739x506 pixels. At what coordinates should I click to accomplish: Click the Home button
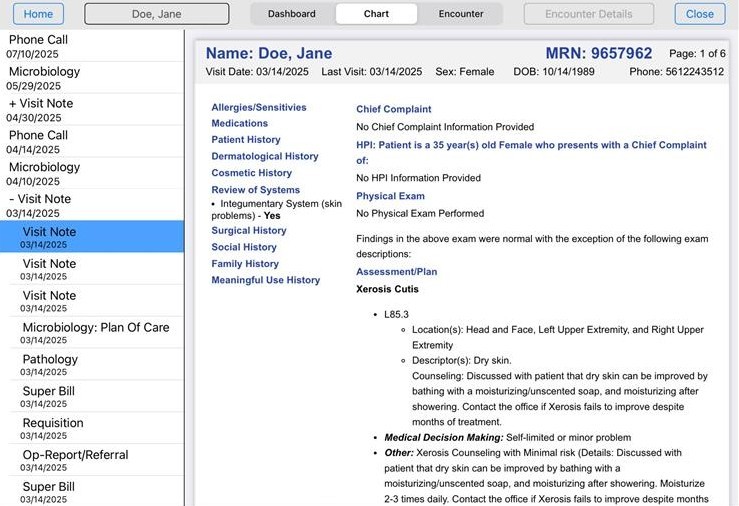tap(38, 14)
